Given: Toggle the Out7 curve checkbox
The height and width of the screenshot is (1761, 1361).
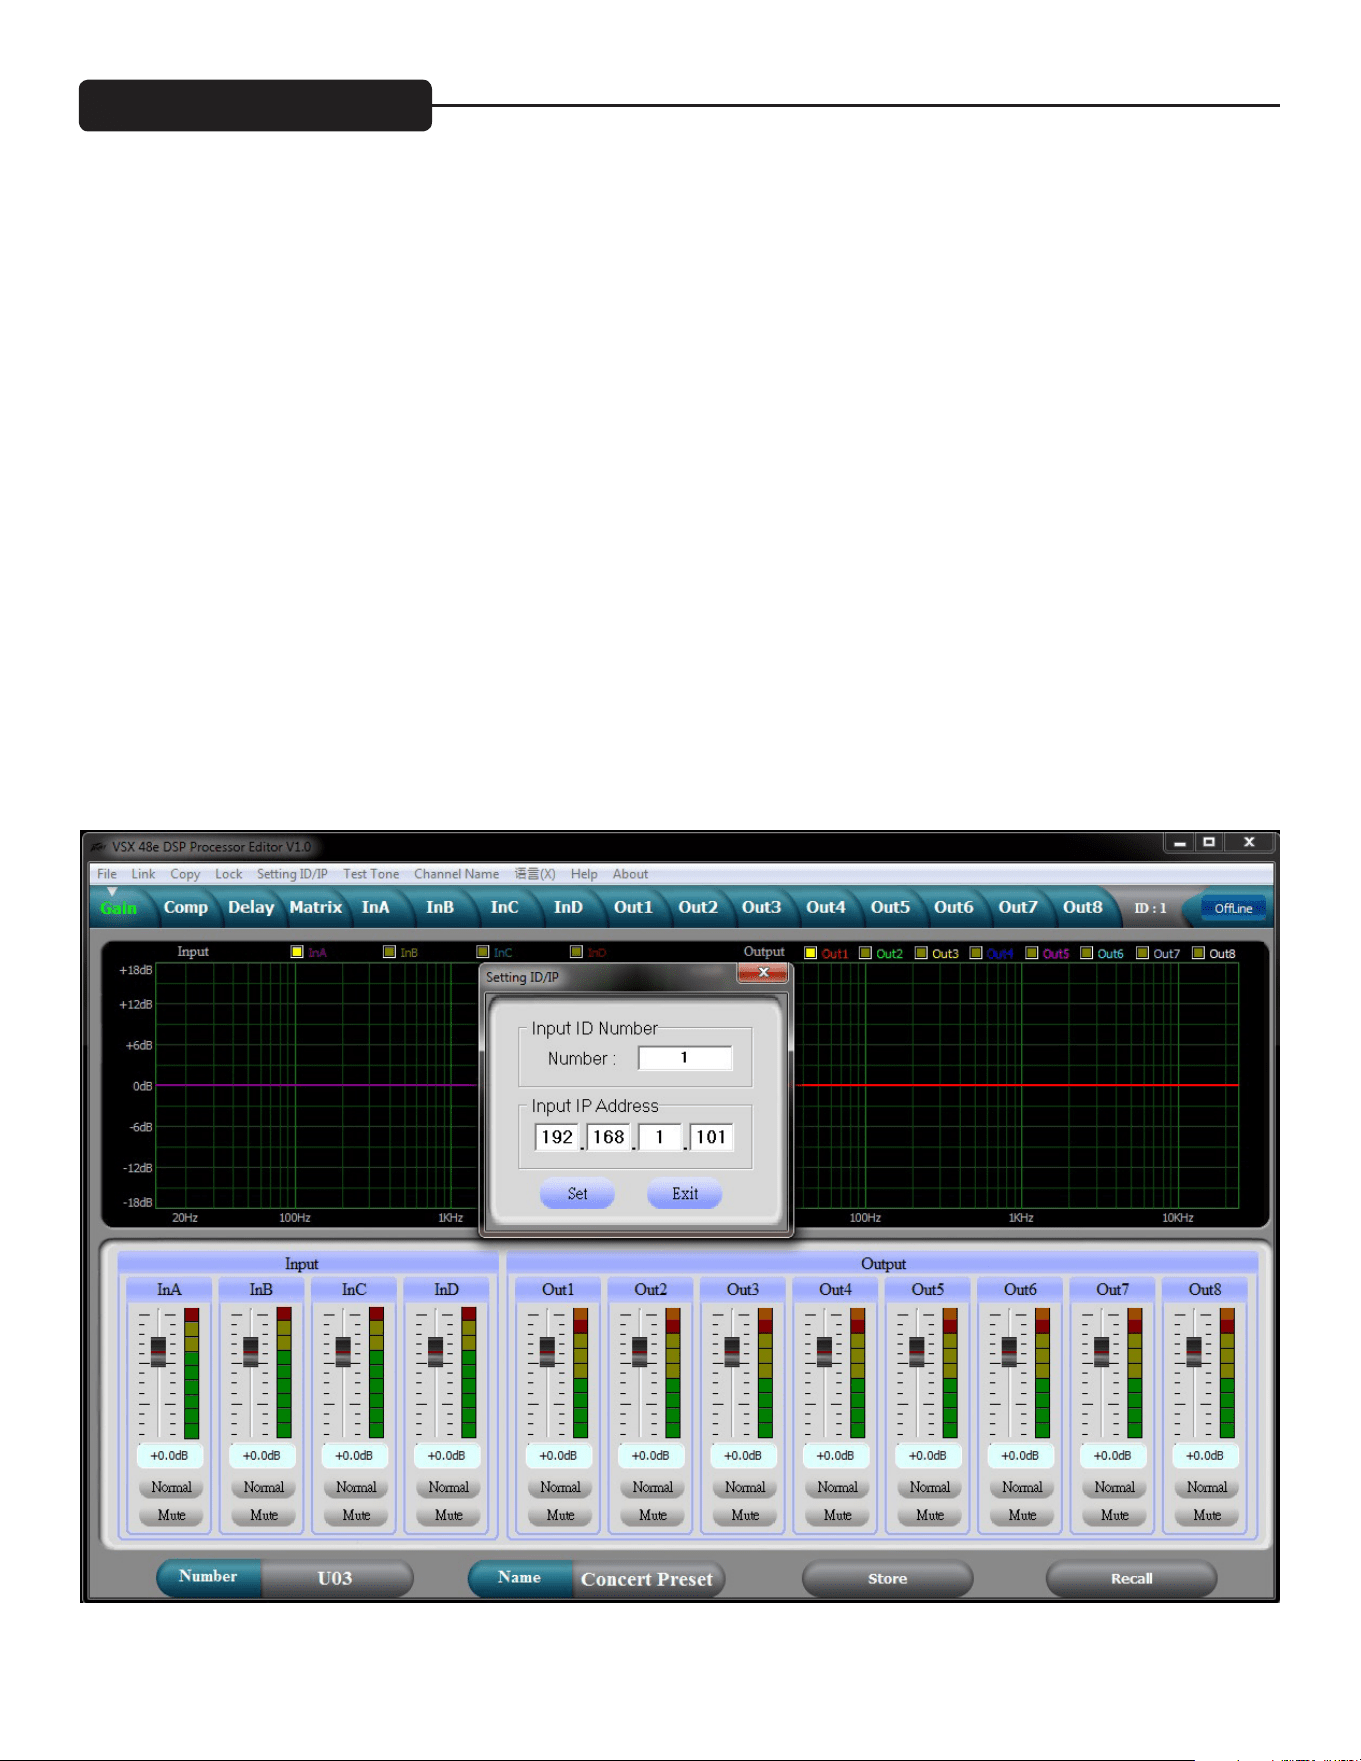Looking at the screenshot, I should [1143, 953].
